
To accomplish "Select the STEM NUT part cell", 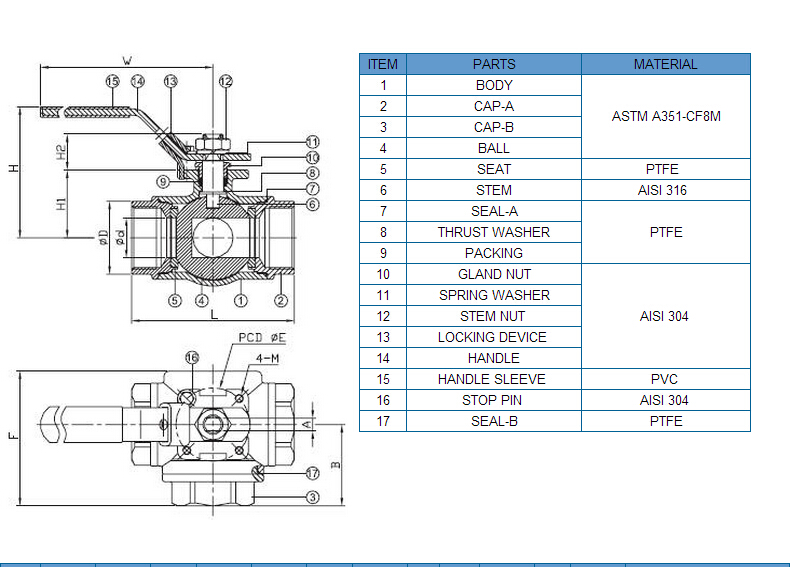I will (494, 316).
